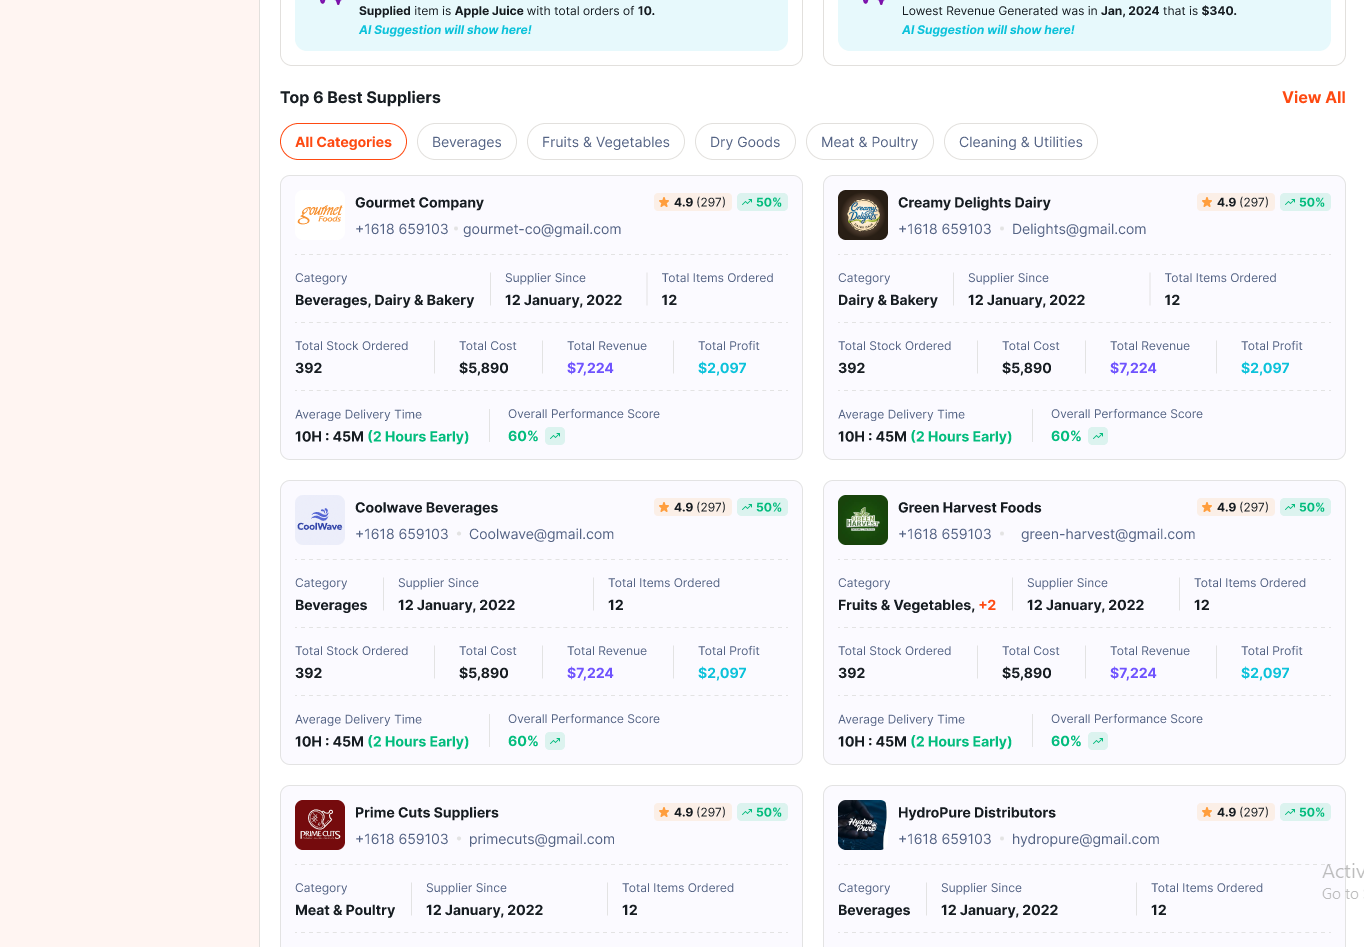The width and height of the screenshot is (1364, 947).
Task: Click Creamy Delights Dairy 4.9 star rating
Action: [x=1234, y=202]
